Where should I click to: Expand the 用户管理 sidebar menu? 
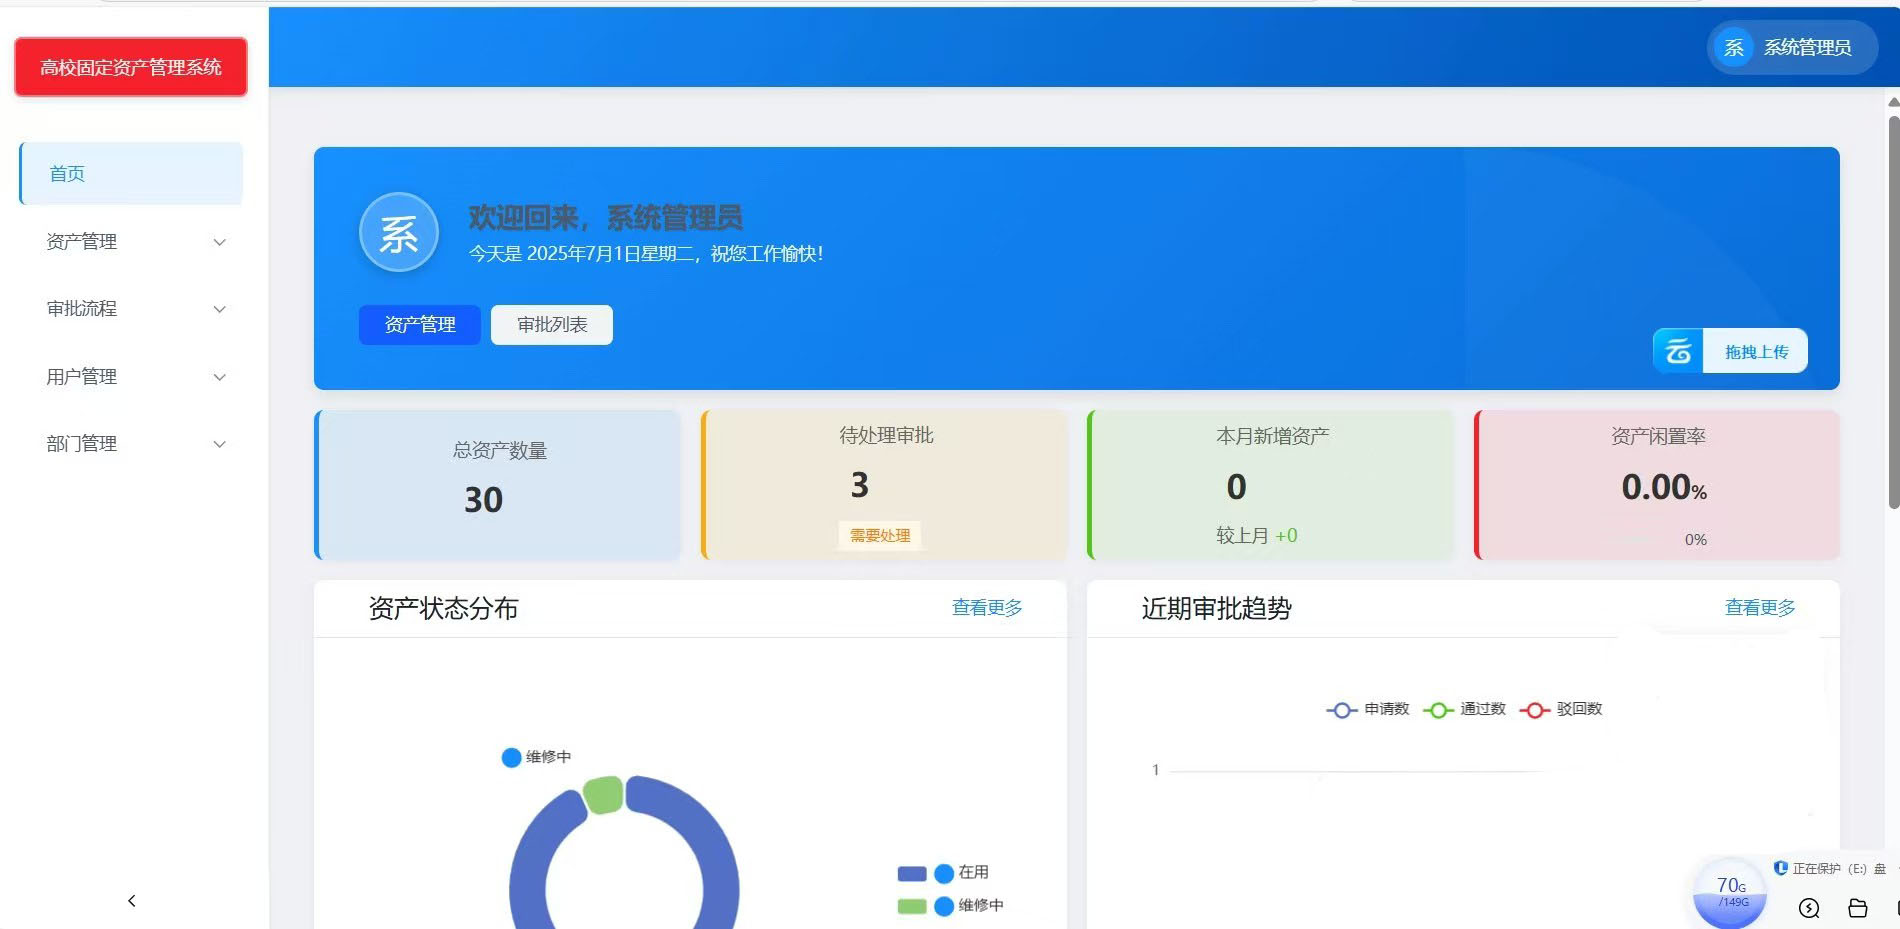135,377
